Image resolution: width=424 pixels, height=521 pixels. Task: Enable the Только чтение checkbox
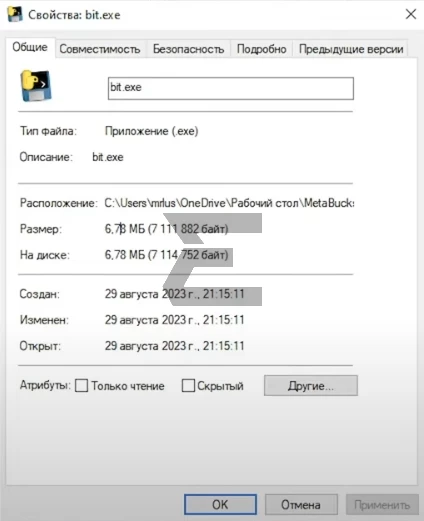pos(82,386)
